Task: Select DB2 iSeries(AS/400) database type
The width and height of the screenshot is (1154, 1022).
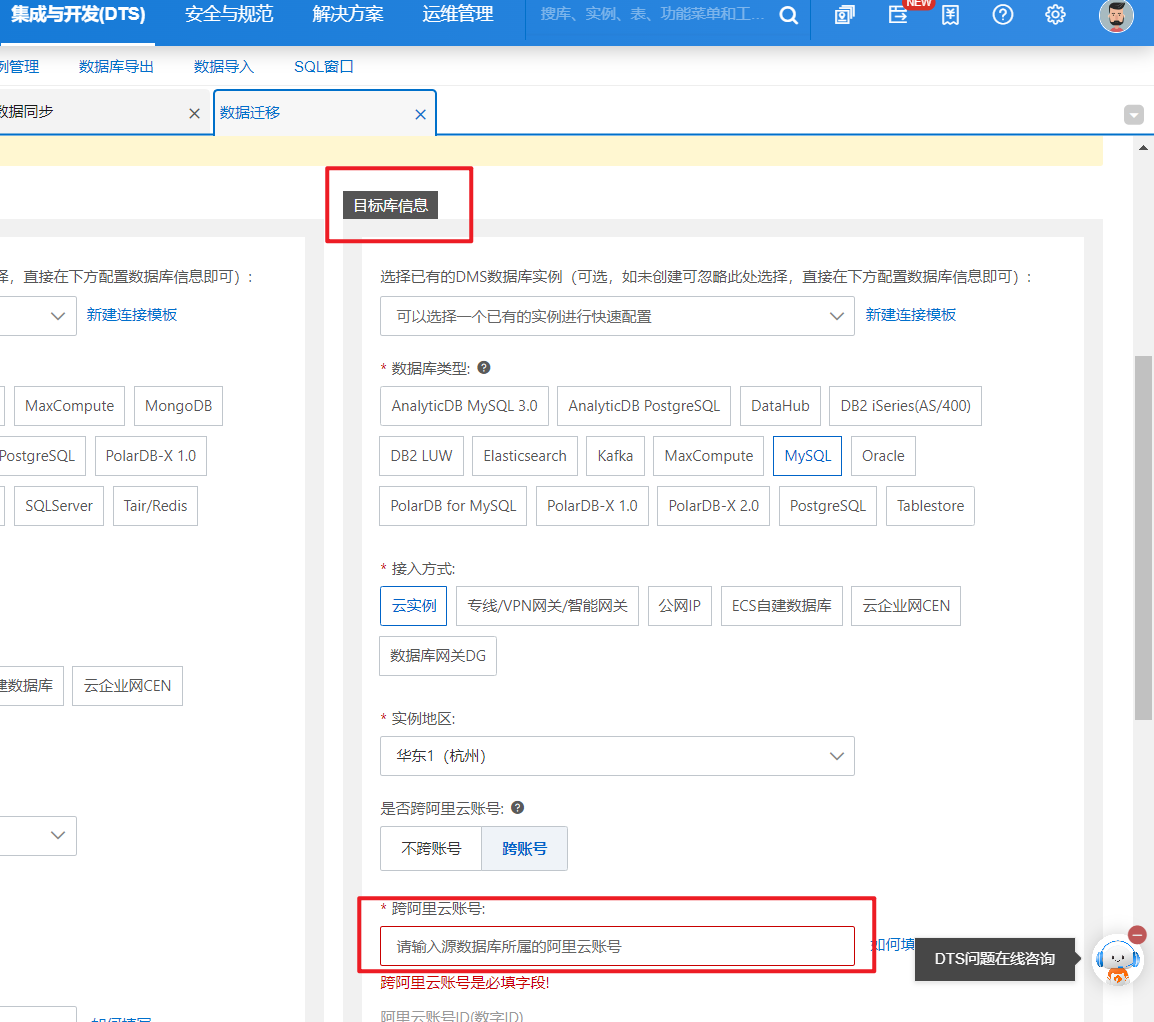Action: coord(905,406)
